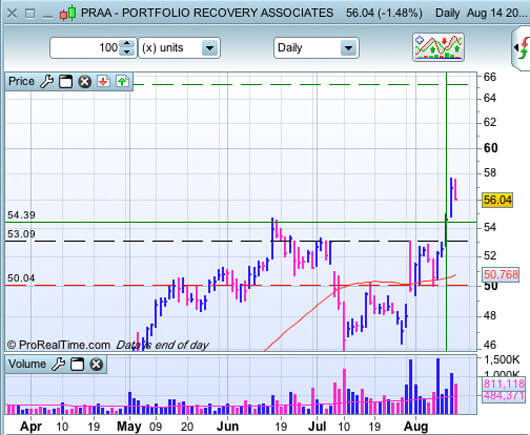This screenshot has height=435, width=530.
Task: Click the 50.768 moving average tag
Action: (x=501, y=274)
